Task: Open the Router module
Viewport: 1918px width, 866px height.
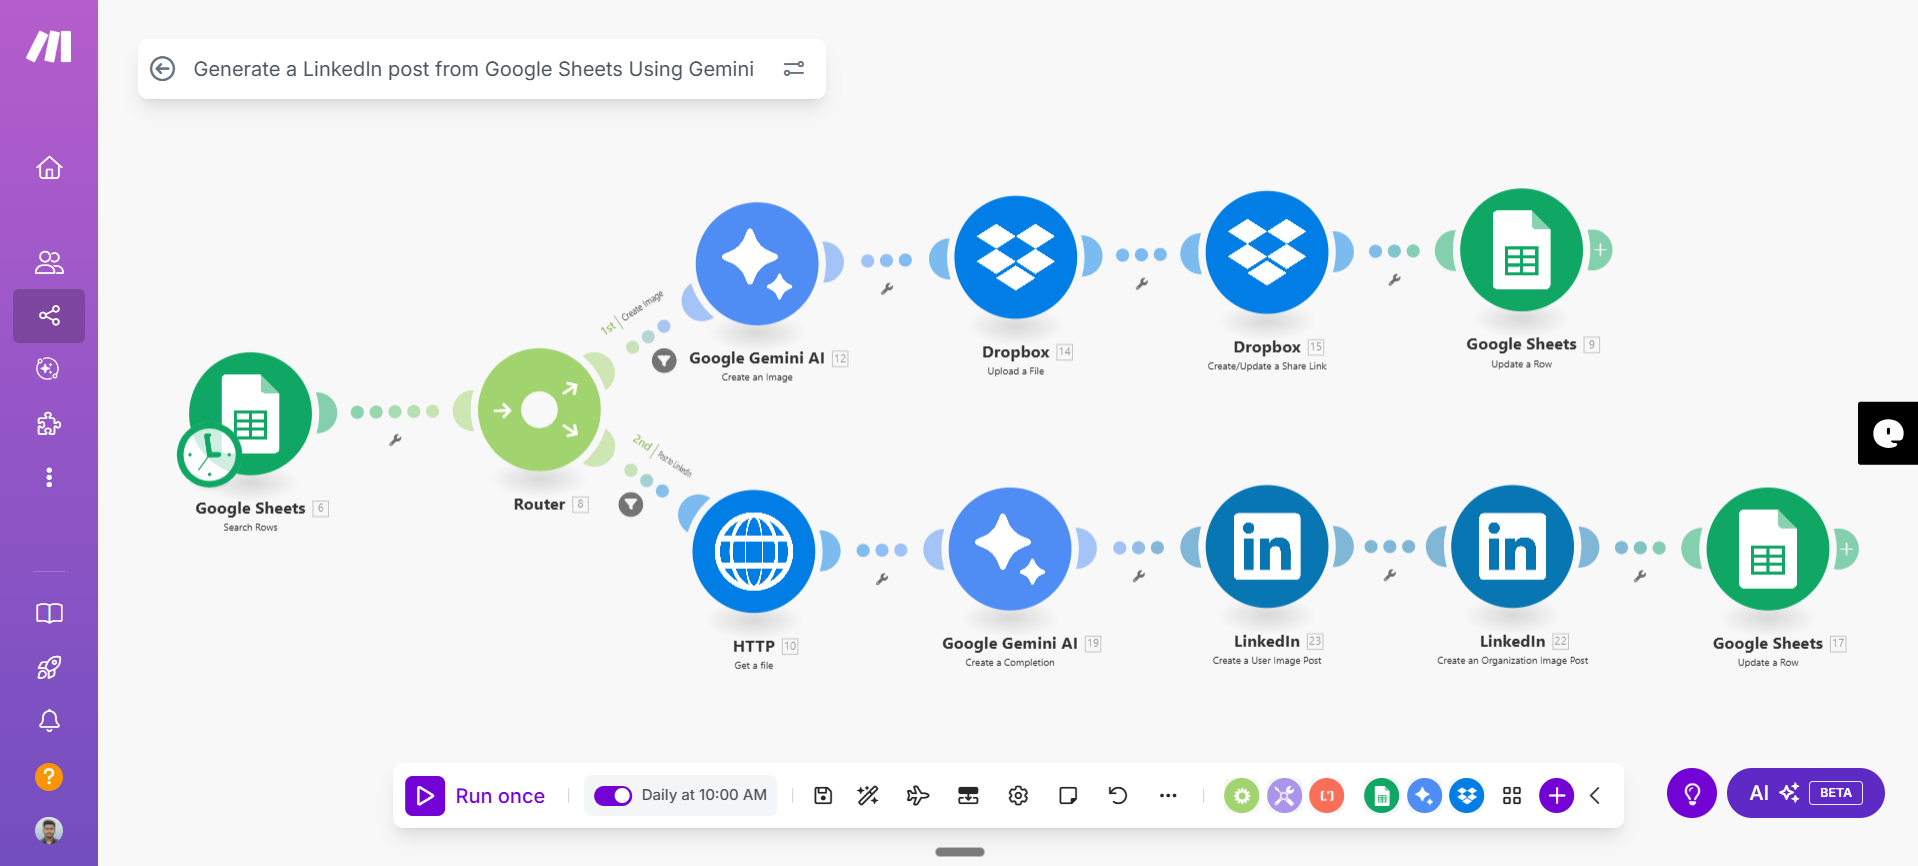Action: pos(539,410)
